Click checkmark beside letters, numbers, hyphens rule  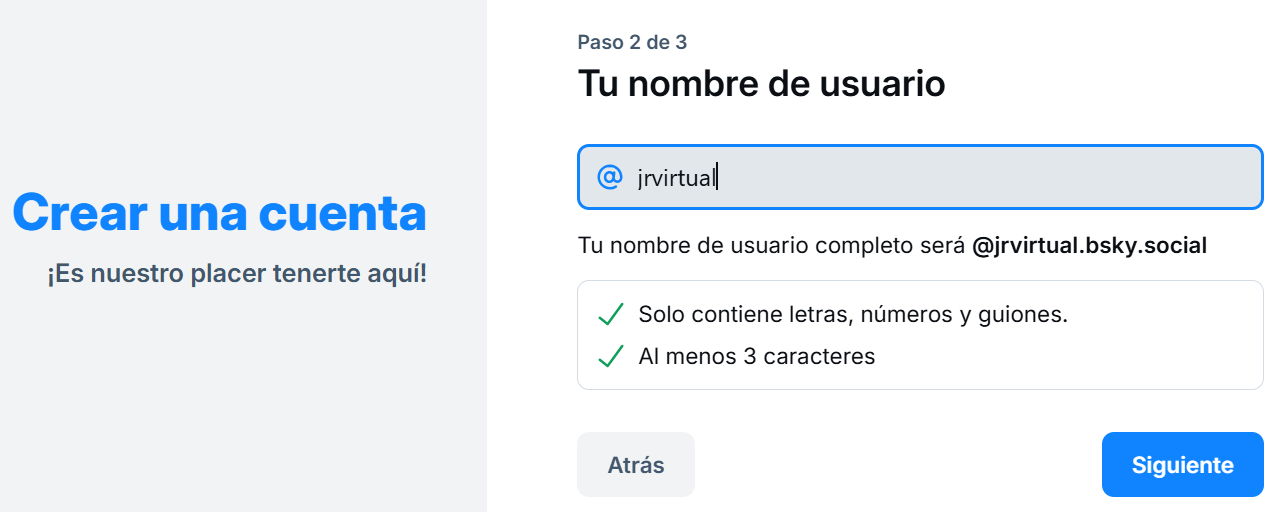click(x=610, y=315)
